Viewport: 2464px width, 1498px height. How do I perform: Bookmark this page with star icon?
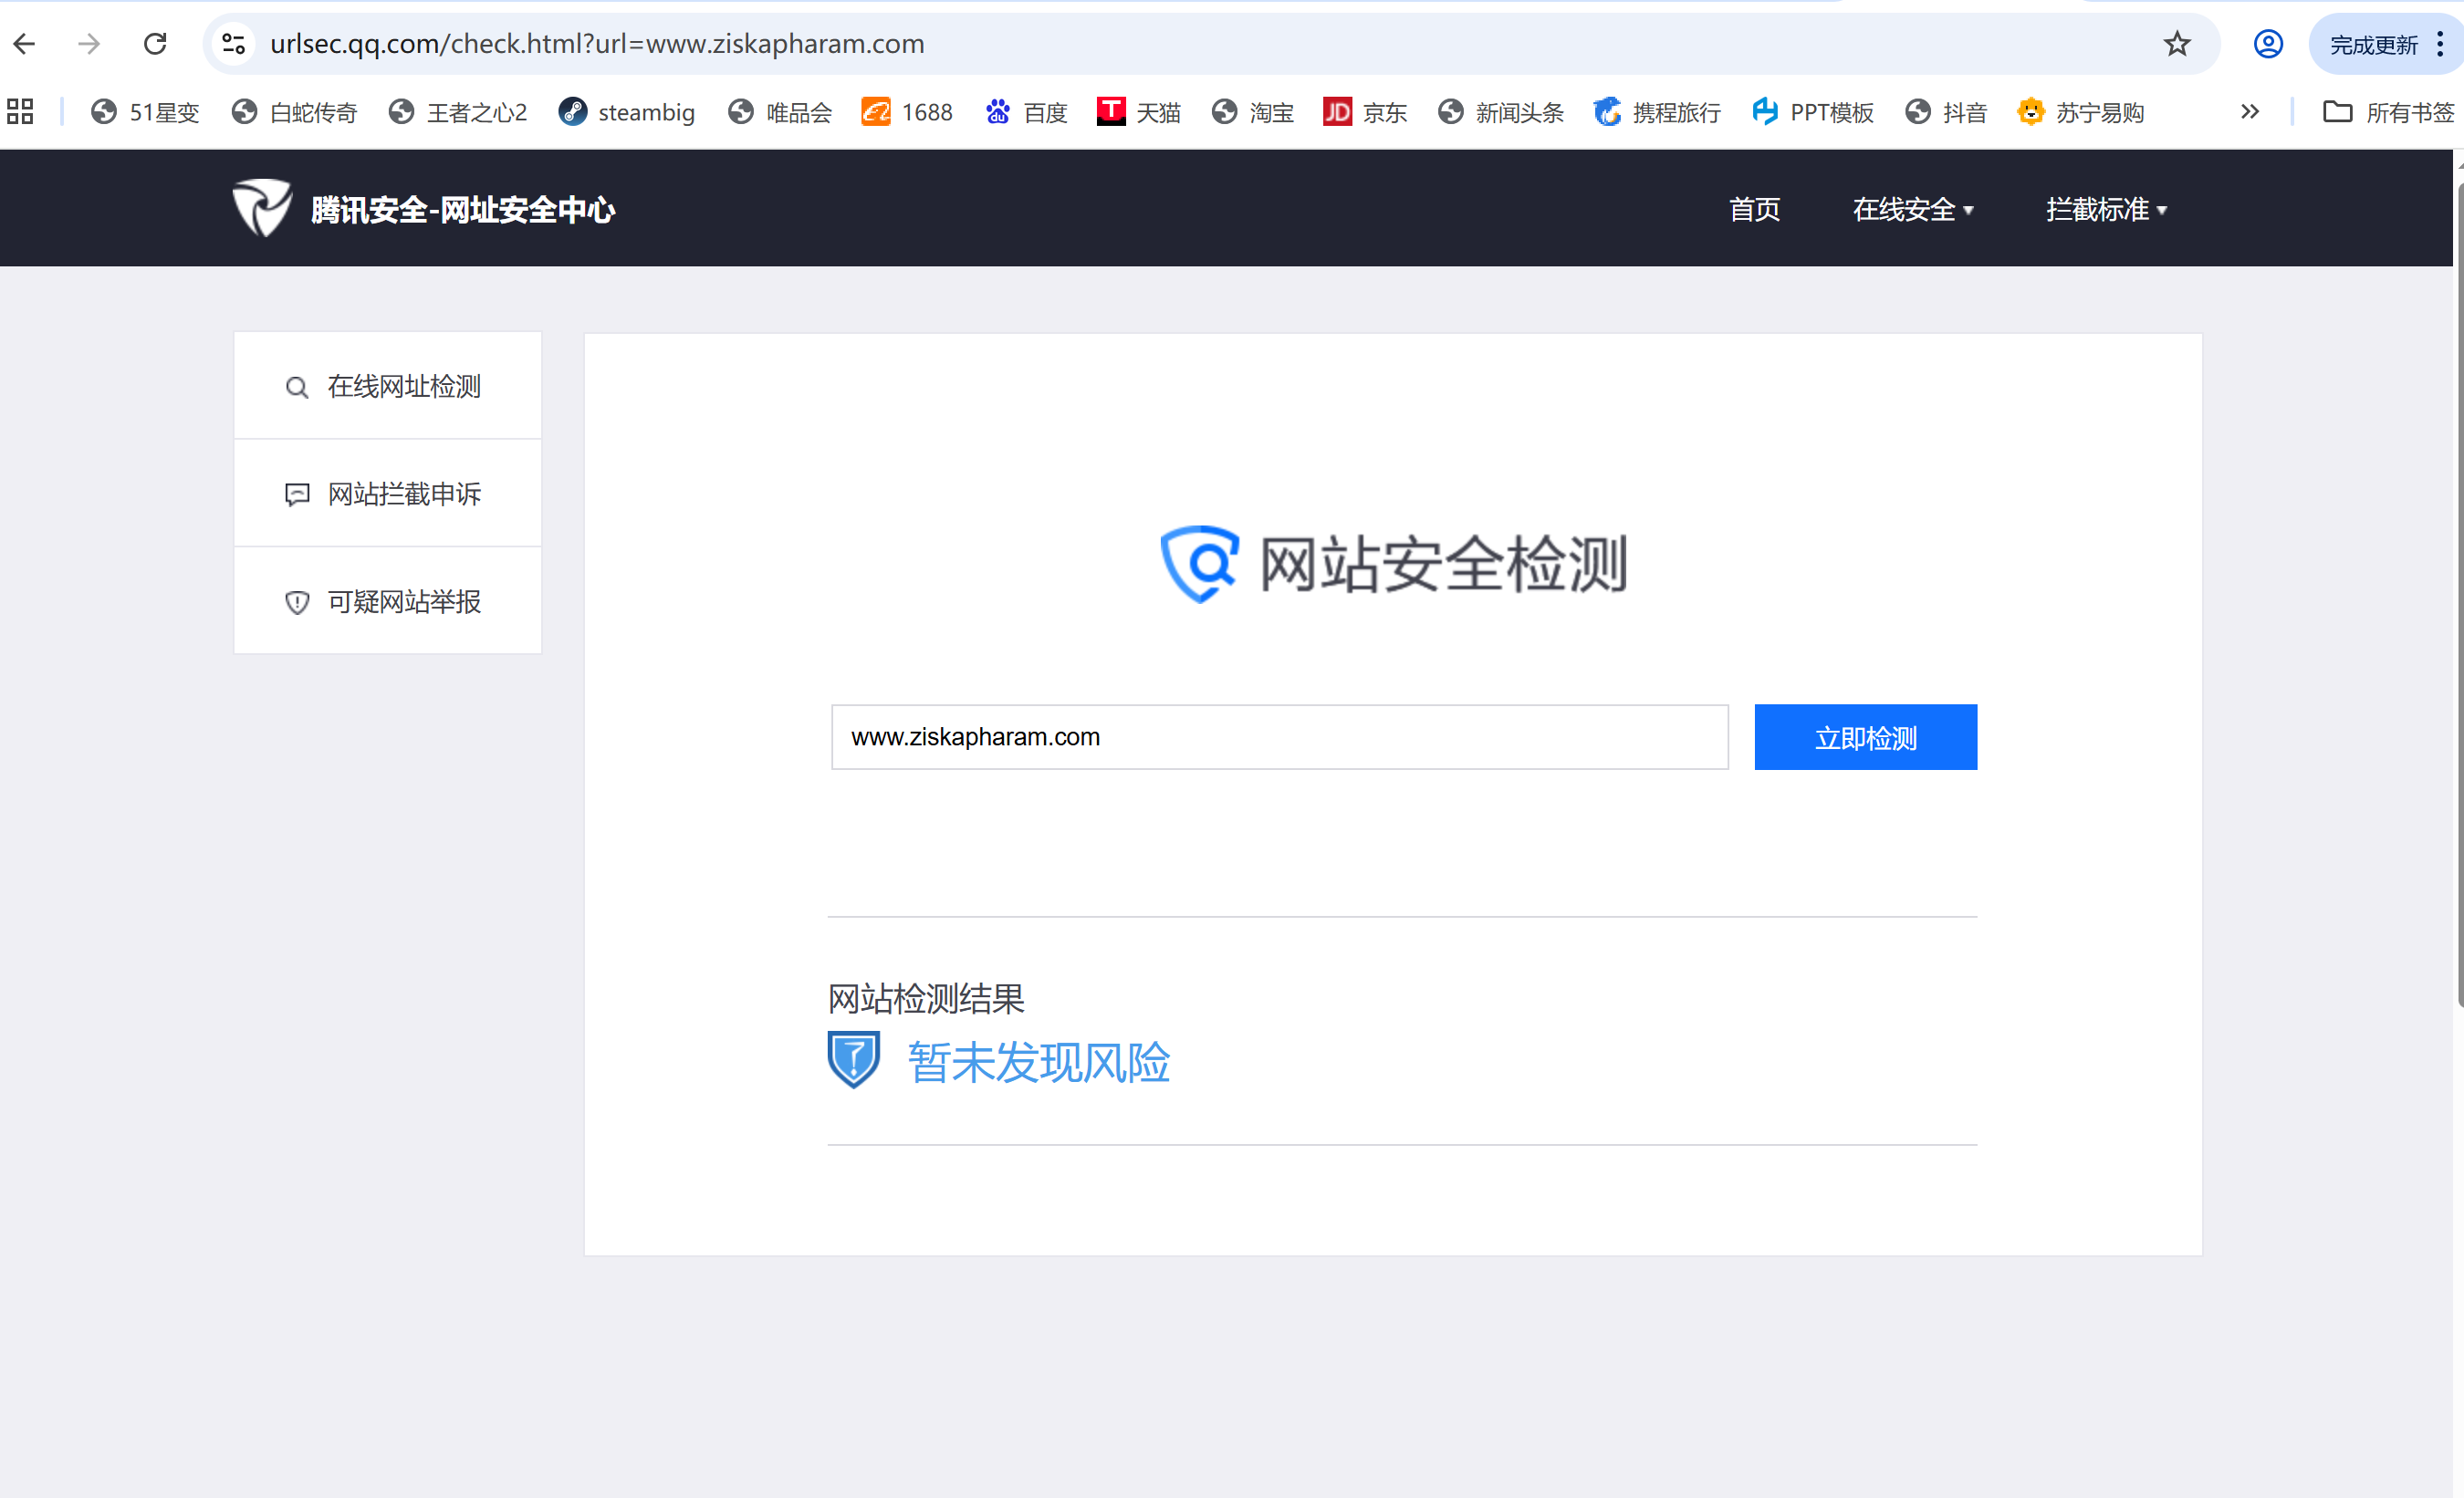pyautogui.click(x=2176, y=44)
